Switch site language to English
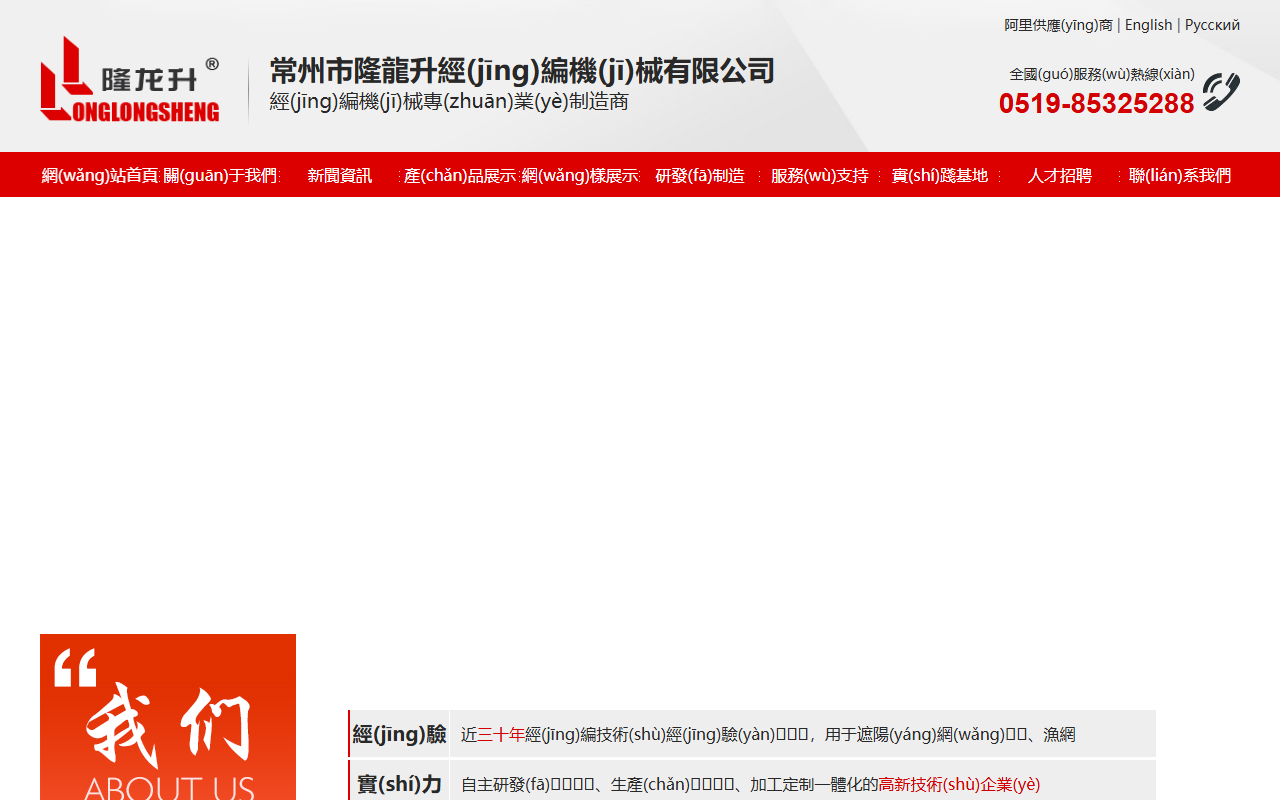This screenshot has height=800, width=1280. (x=1148, y=25)
